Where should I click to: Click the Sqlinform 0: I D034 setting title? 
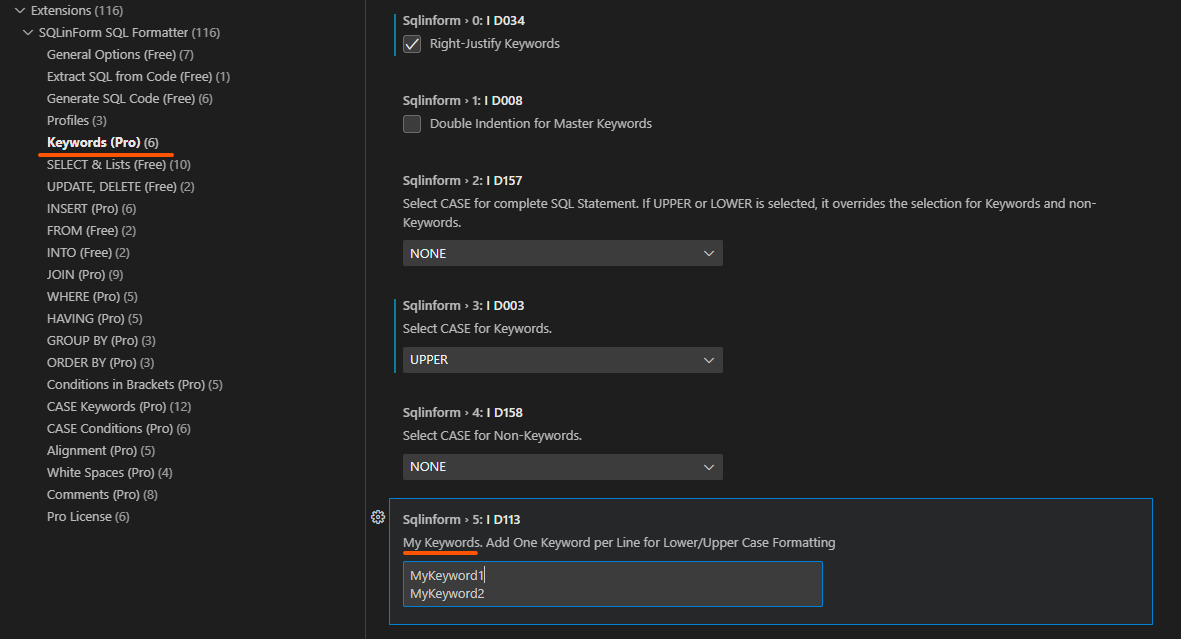coord(463,20)
